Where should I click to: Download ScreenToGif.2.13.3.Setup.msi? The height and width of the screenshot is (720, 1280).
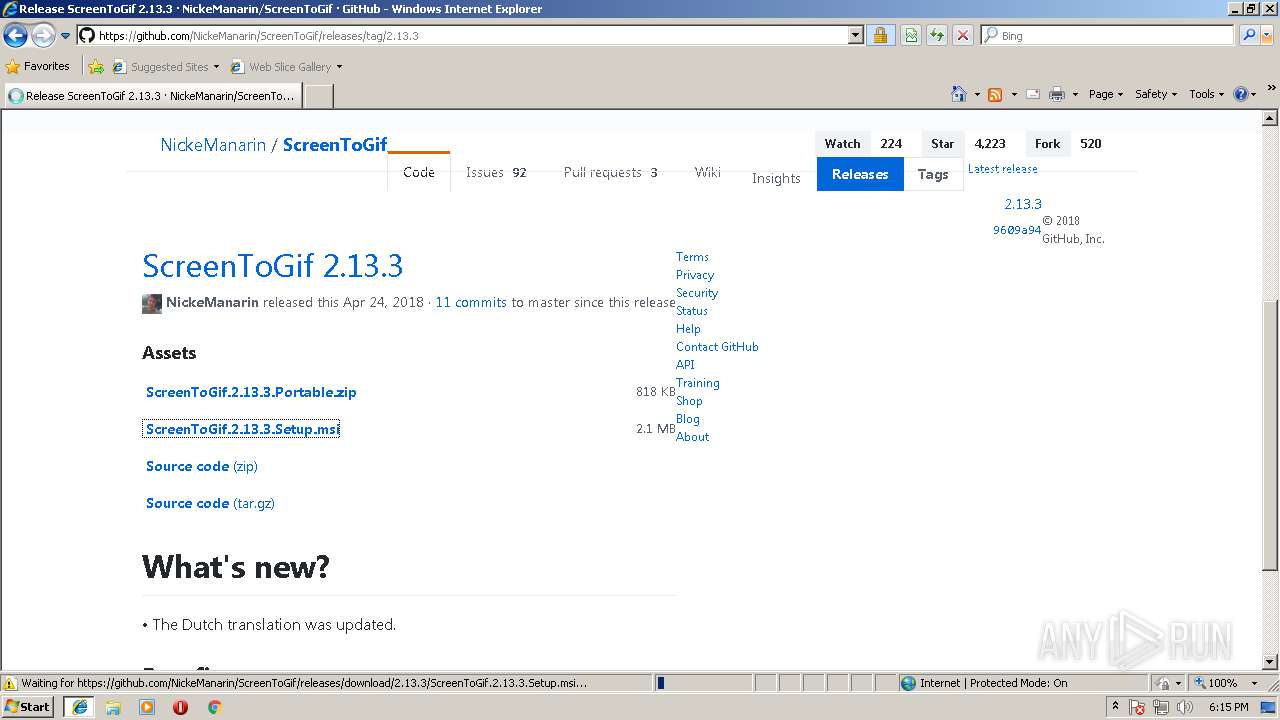[242, 429]
